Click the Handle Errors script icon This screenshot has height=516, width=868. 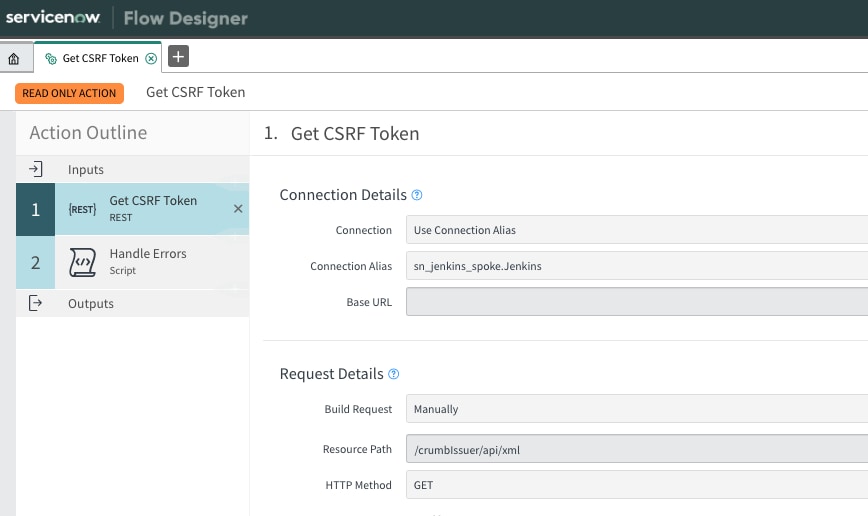click(x=82, y=262)
